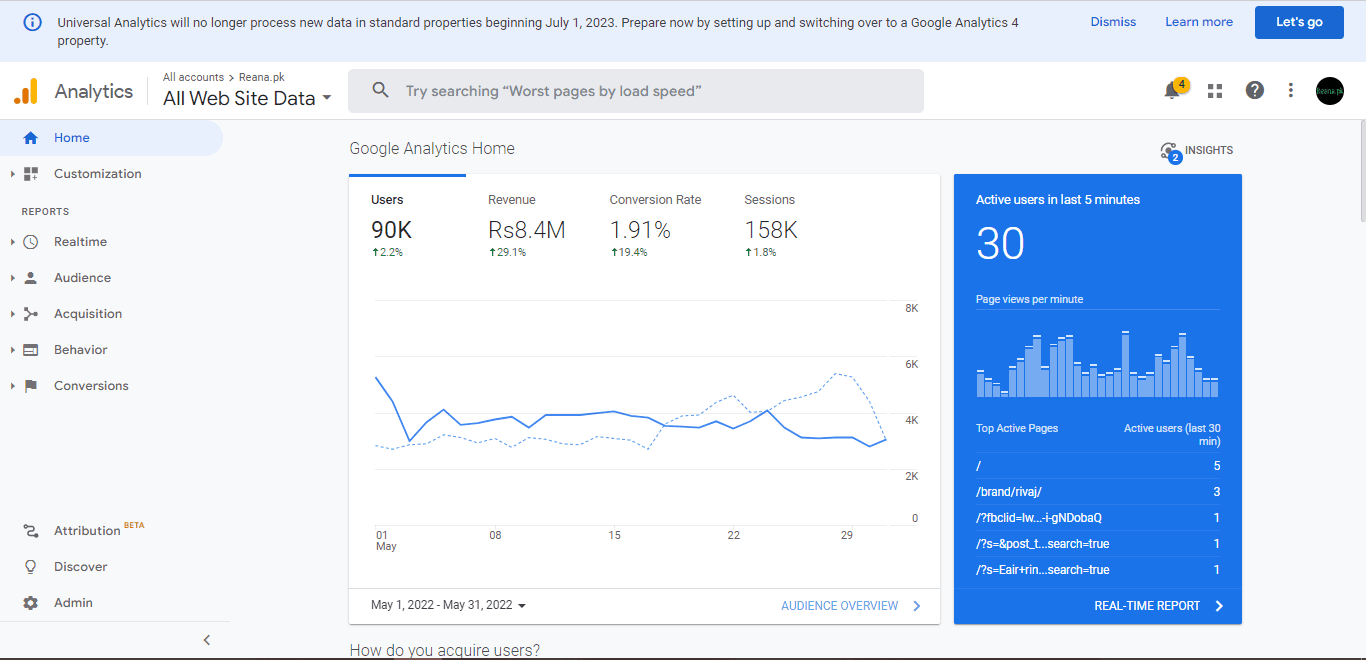Click the vertical page scrollbar

point(1361,170)
